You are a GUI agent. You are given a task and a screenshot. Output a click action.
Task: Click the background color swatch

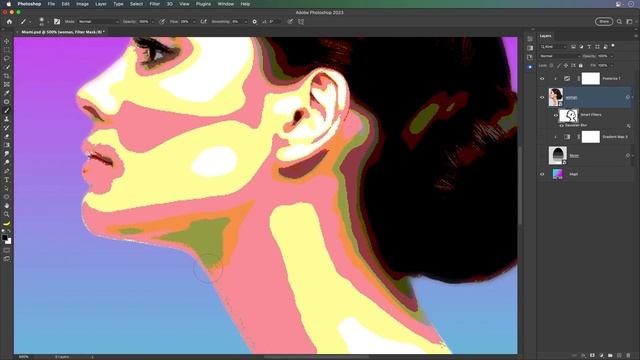[9, 241]
